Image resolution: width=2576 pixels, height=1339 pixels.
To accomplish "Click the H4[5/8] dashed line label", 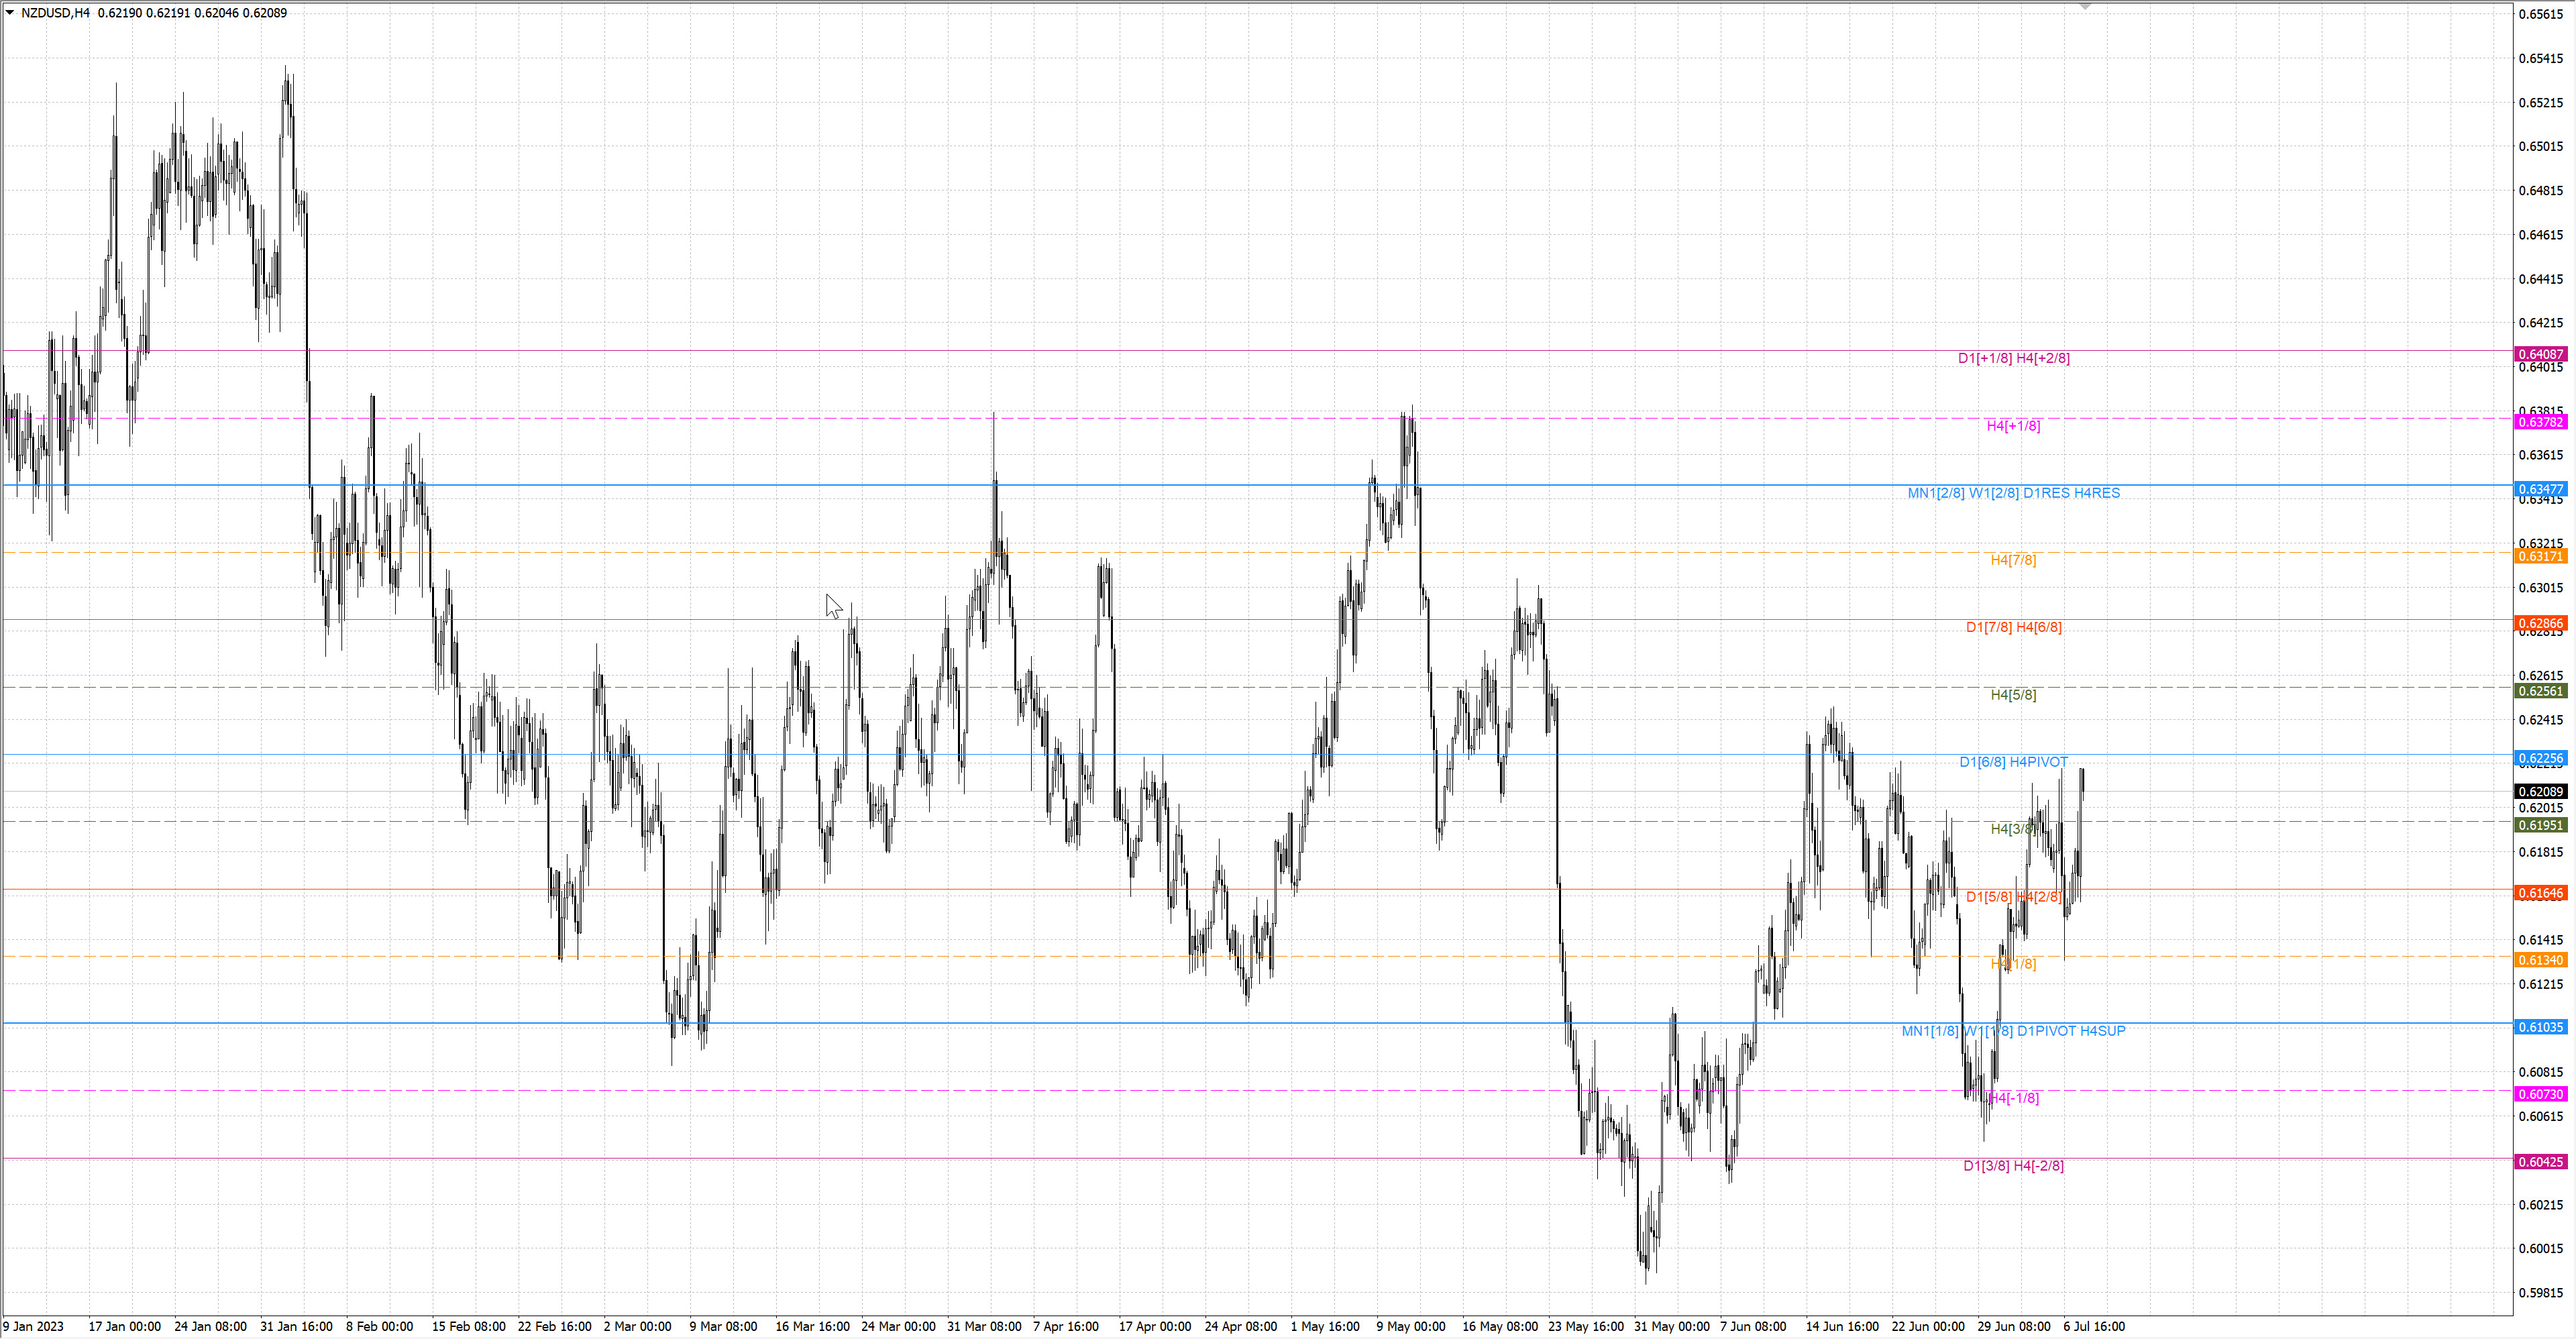I will 2013,695.
